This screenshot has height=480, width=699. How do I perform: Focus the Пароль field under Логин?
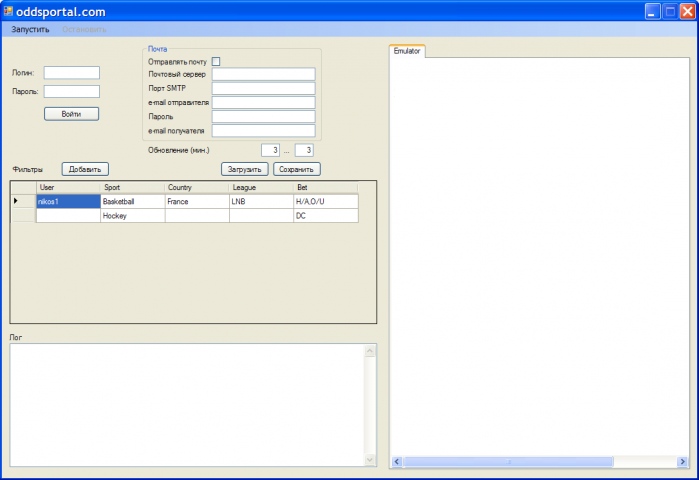(72, 91)
